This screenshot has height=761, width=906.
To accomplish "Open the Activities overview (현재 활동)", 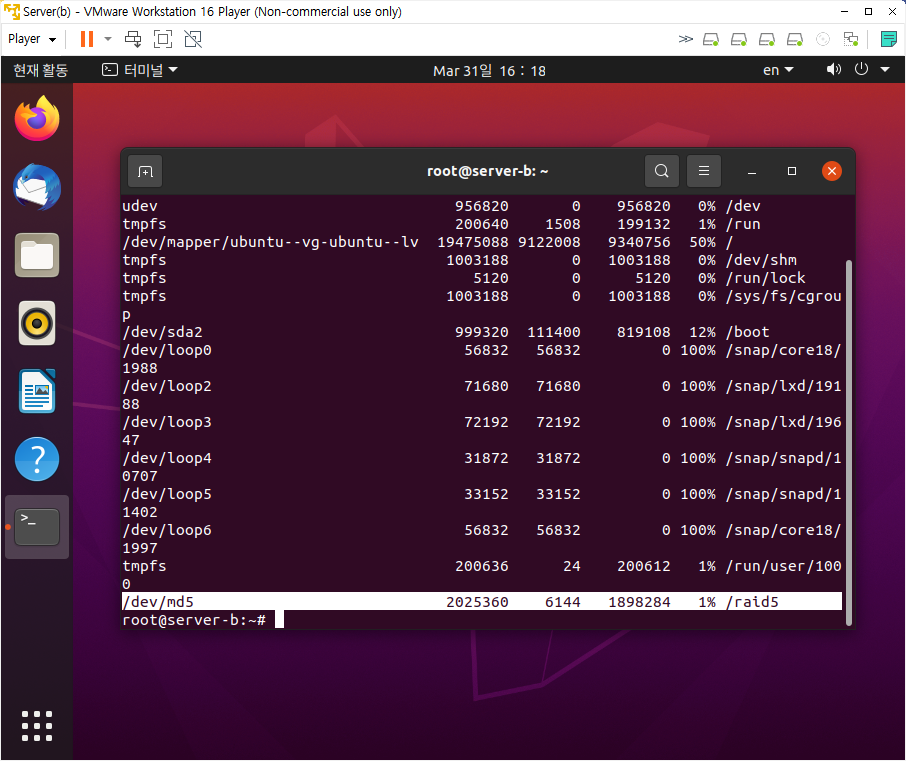I will click(40, 70).
